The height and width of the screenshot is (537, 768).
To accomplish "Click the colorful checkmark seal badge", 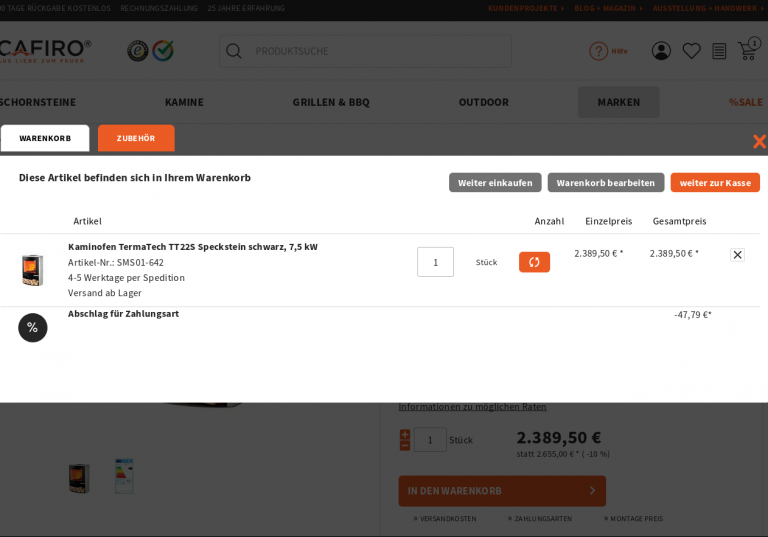I will pyautogui.click(x=163, y=51).
